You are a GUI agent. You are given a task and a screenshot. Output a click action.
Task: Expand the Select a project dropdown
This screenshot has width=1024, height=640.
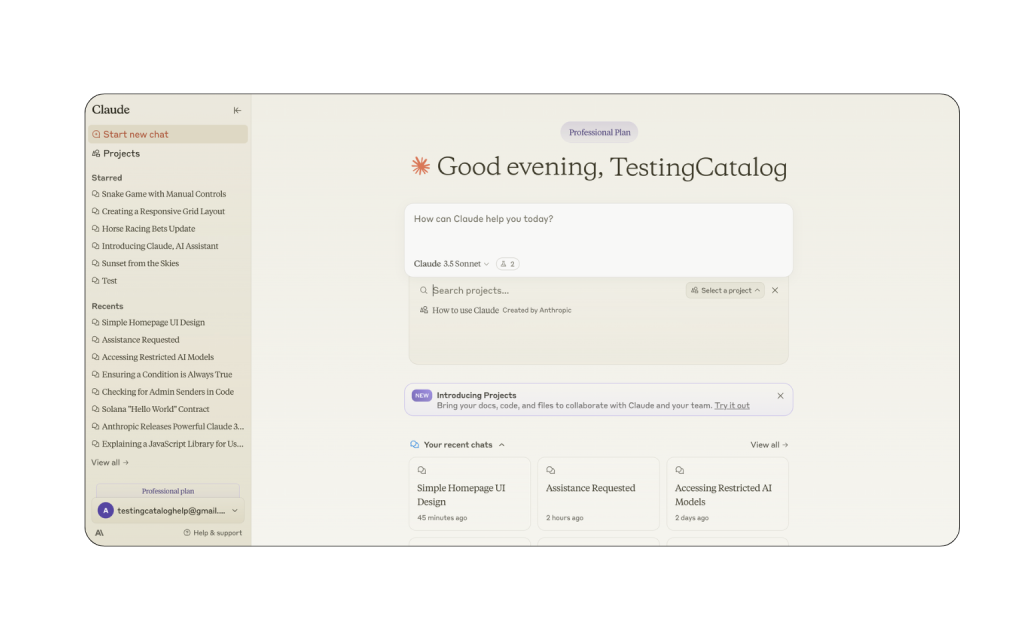coord(725,290)
